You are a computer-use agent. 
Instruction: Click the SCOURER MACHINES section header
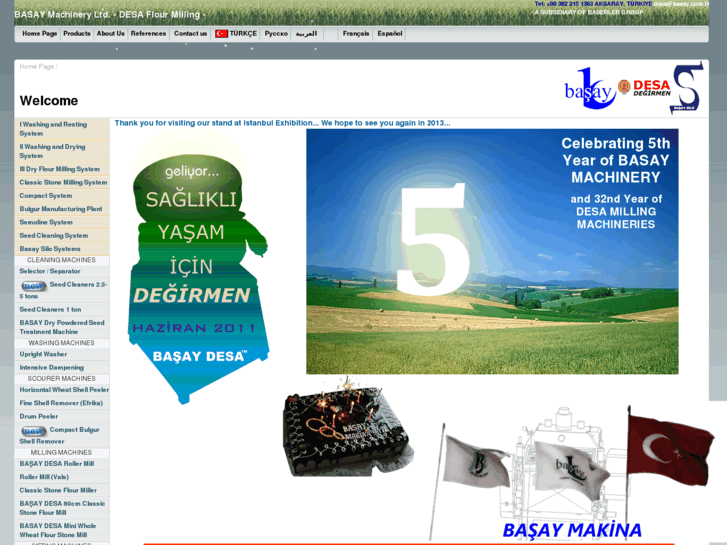coord(61,379)
